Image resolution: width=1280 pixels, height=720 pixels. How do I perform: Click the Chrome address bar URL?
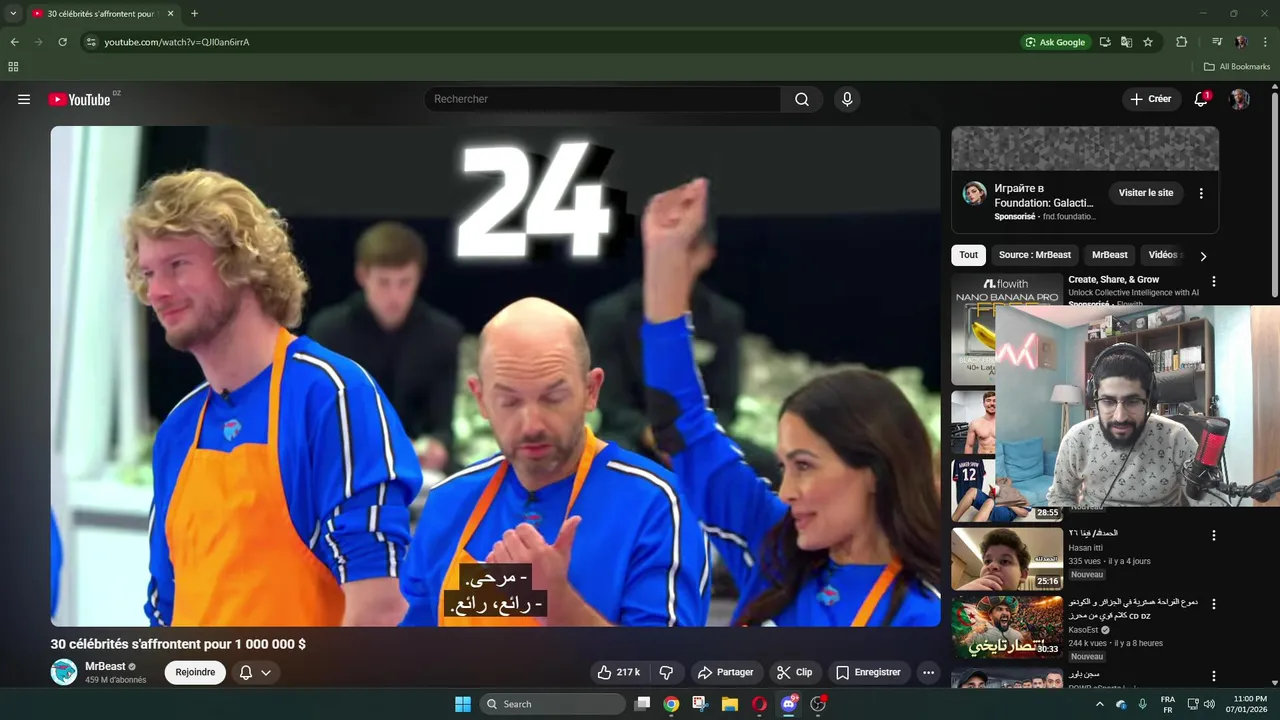click(177, 42)
